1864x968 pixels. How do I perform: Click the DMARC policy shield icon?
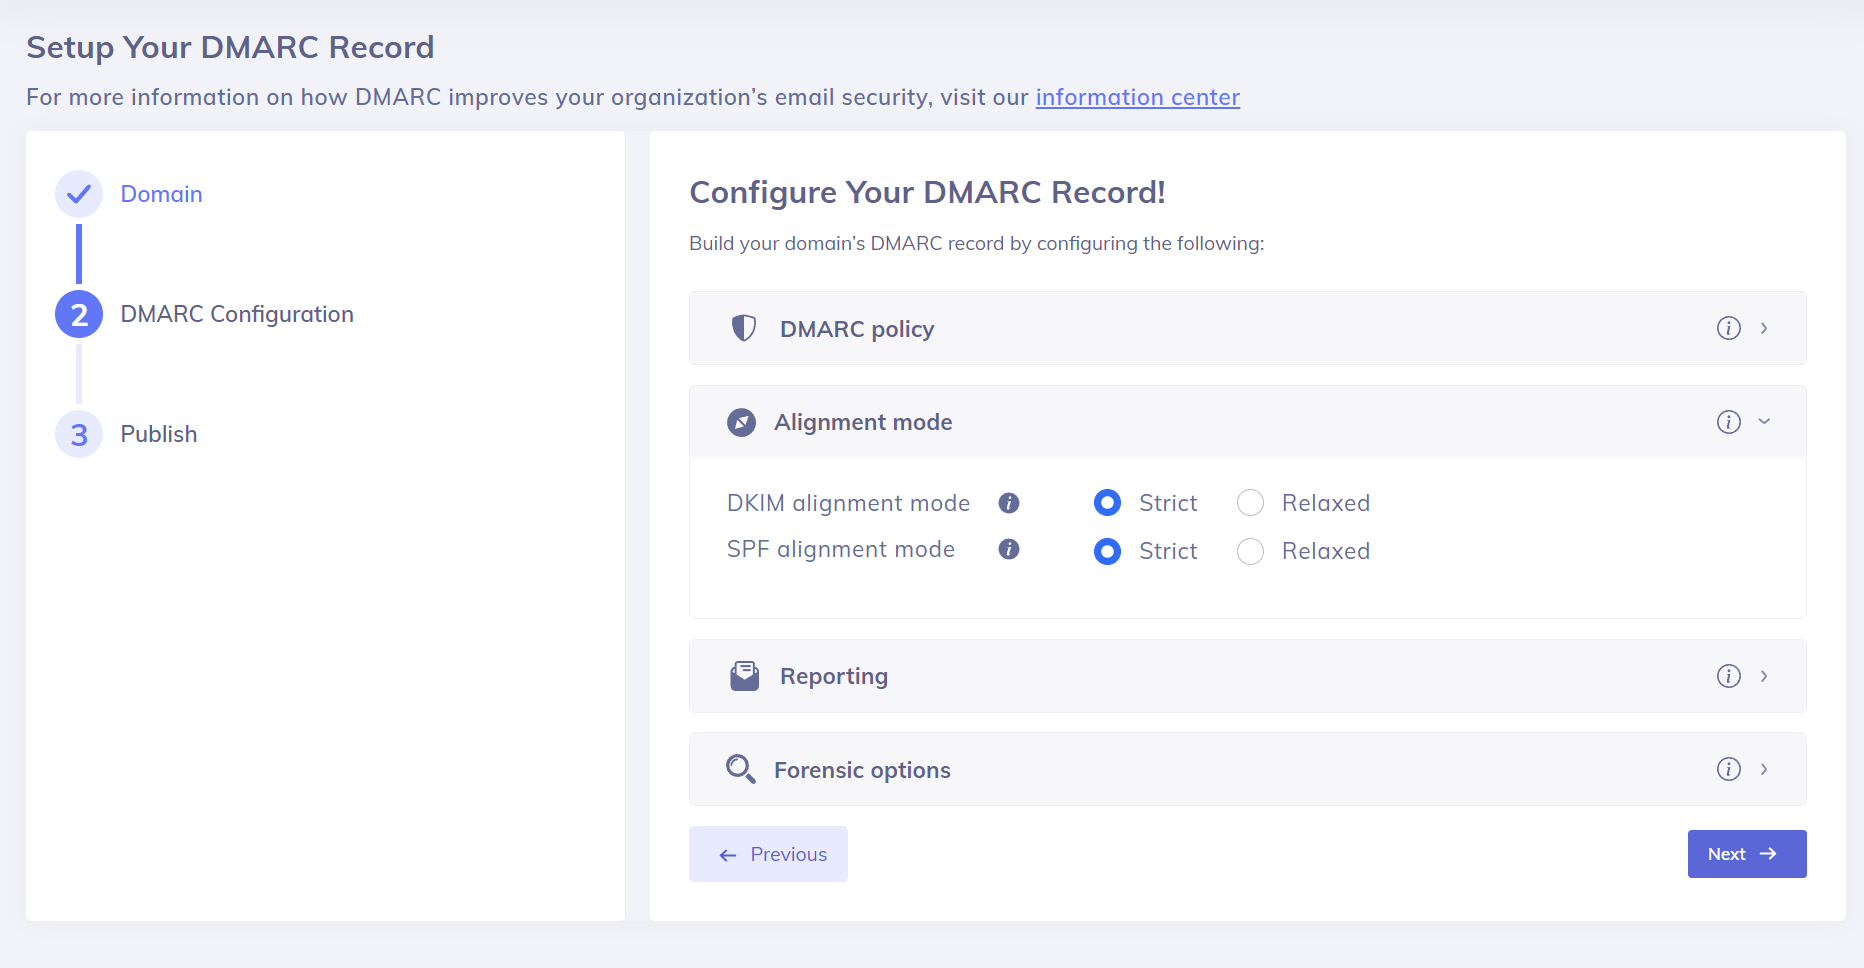(743, 328)
